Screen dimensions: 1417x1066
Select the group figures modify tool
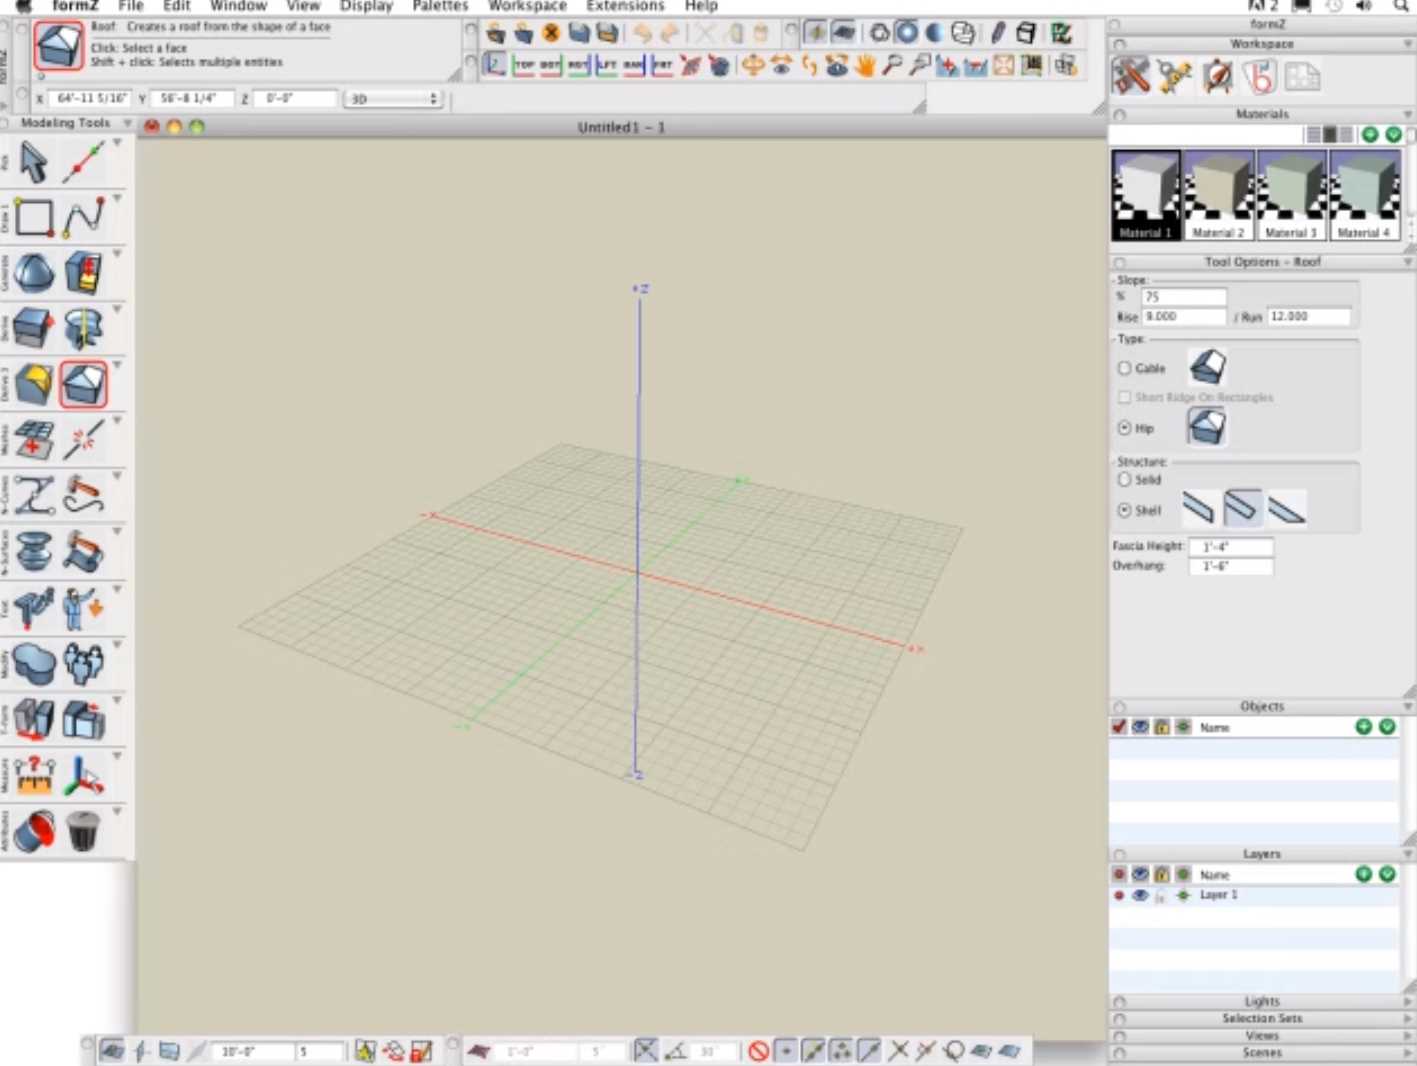pos(84,663)
